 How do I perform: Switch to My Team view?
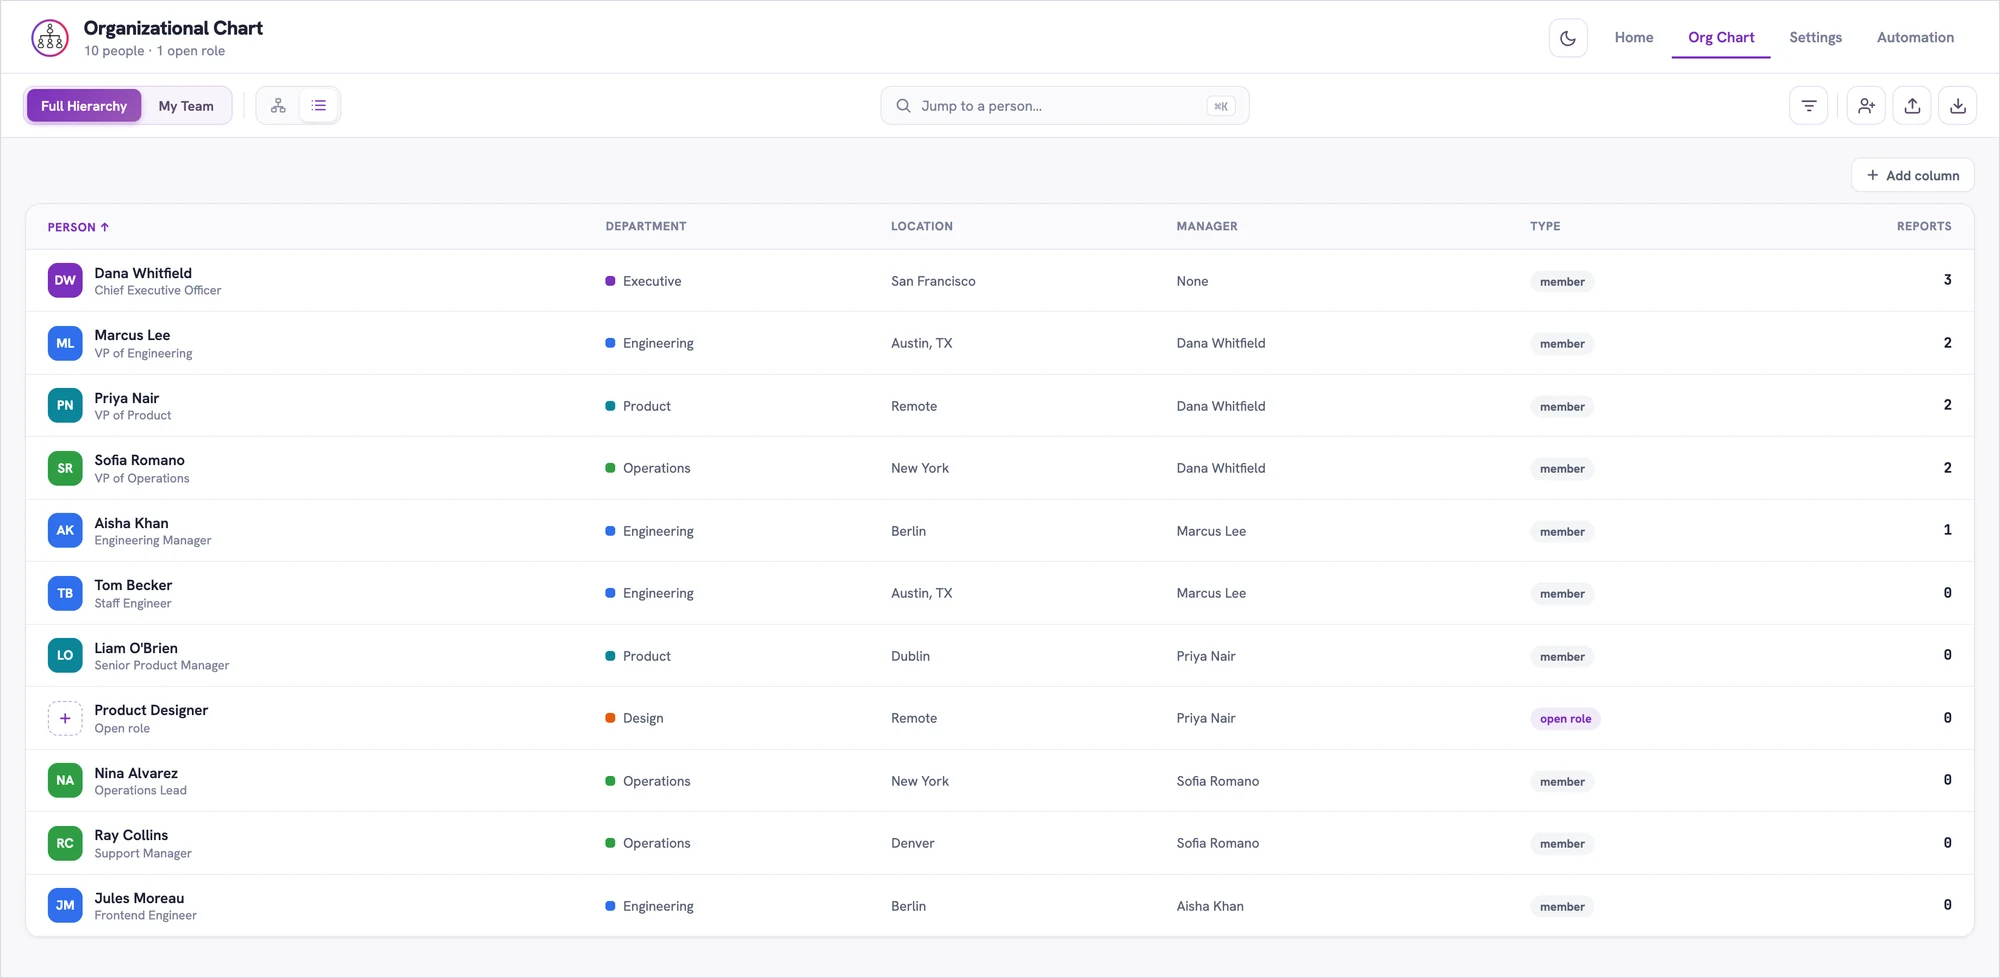[x=186, y=106]
